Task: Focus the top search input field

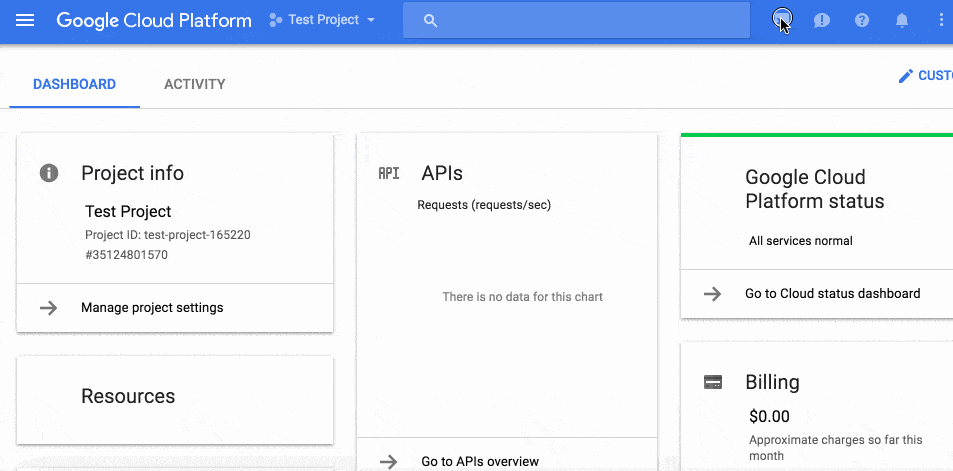Action: coord(576,20)
